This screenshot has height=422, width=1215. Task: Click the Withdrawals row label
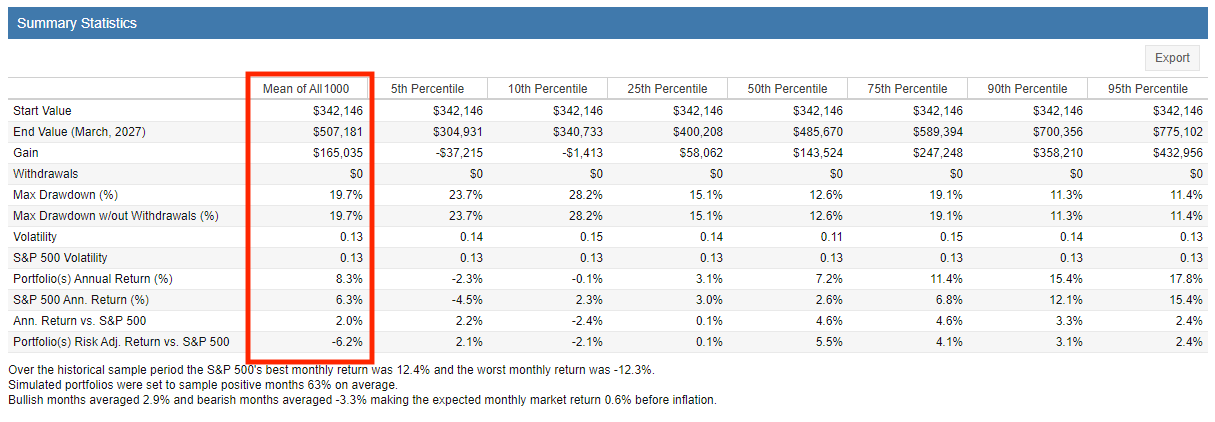(46, 173)
